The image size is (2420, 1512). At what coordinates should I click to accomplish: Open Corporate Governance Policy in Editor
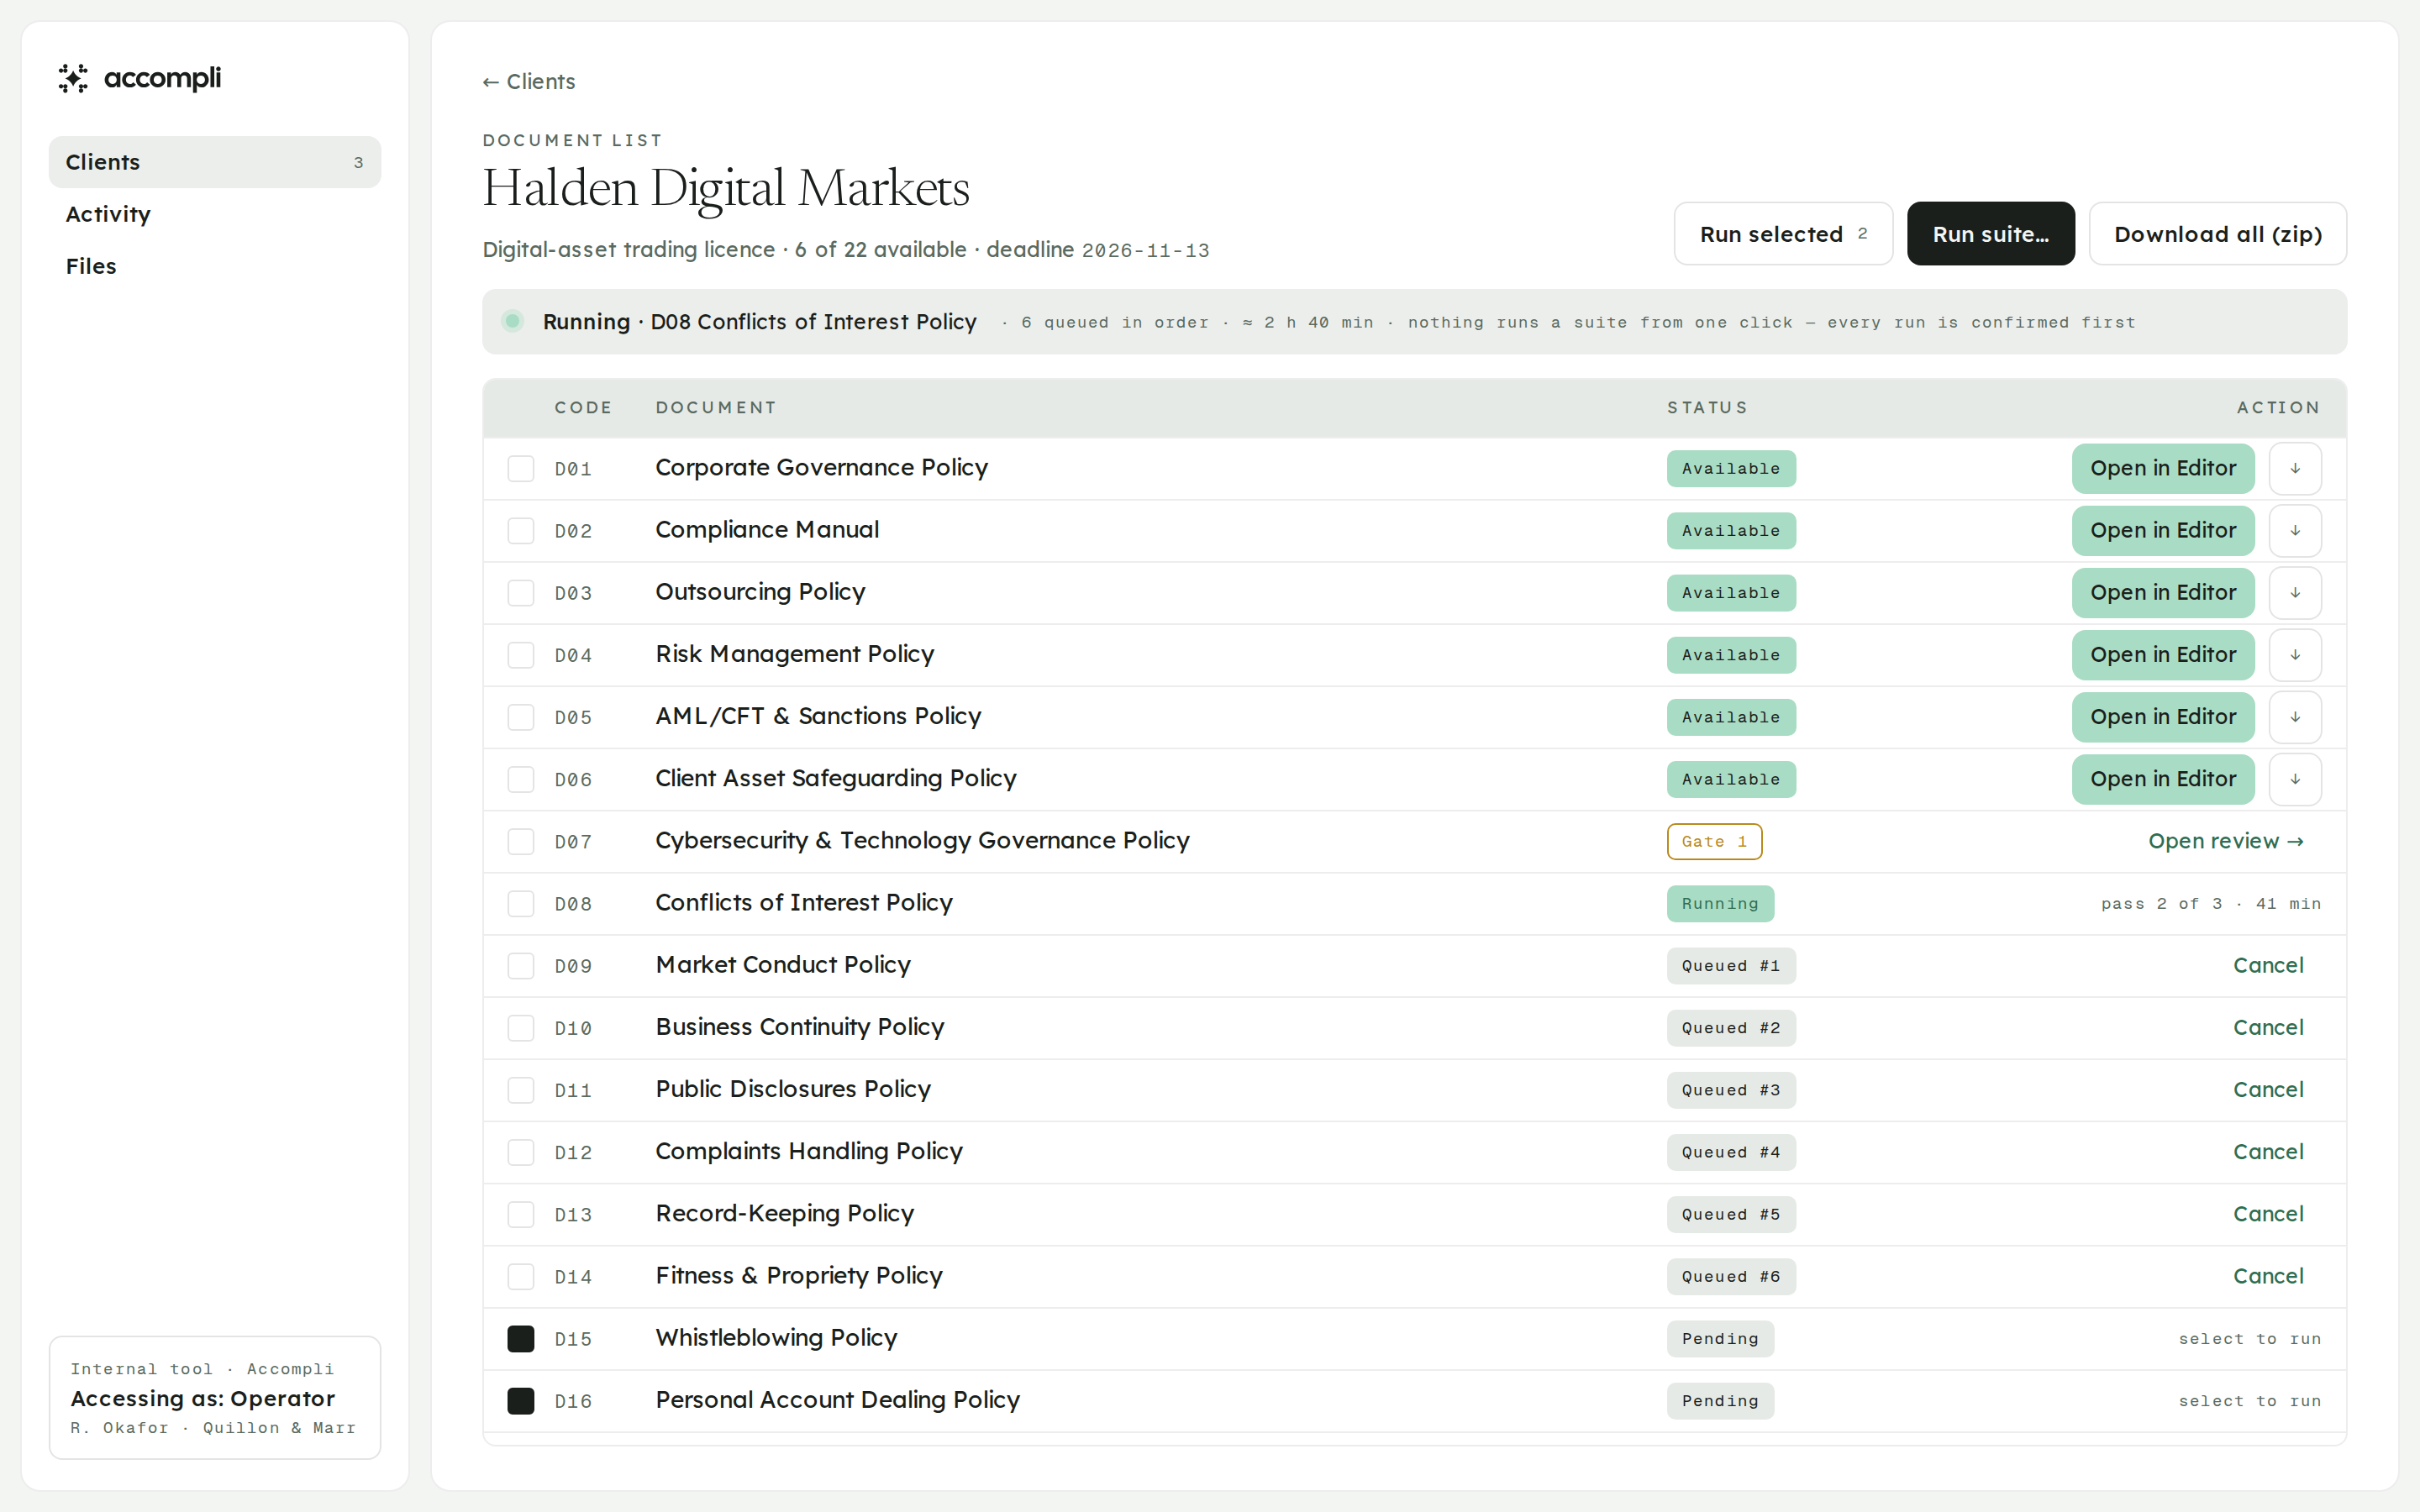coord(2162,468)
